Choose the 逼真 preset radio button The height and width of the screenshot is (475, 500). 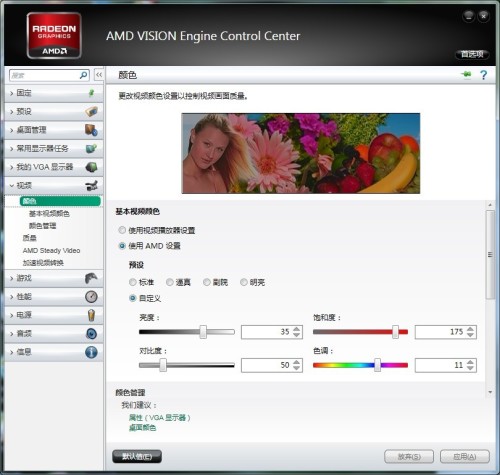tap(170, 282)
